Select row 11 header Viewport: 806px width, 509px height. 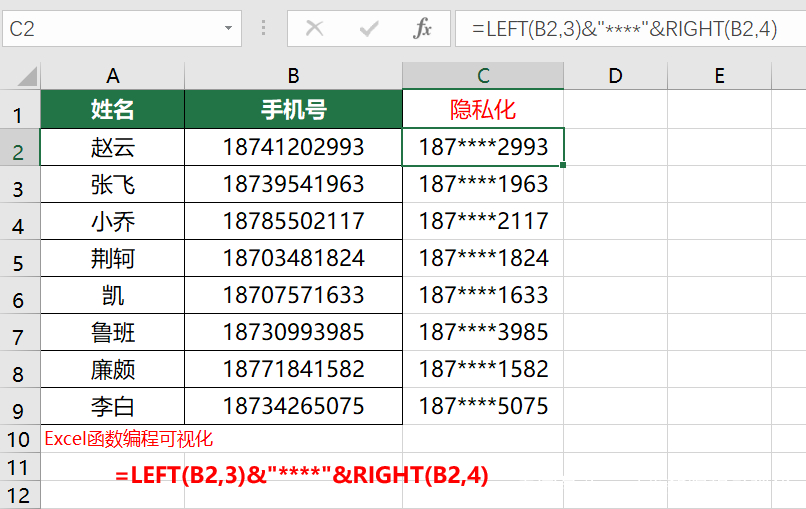point(19,467)
